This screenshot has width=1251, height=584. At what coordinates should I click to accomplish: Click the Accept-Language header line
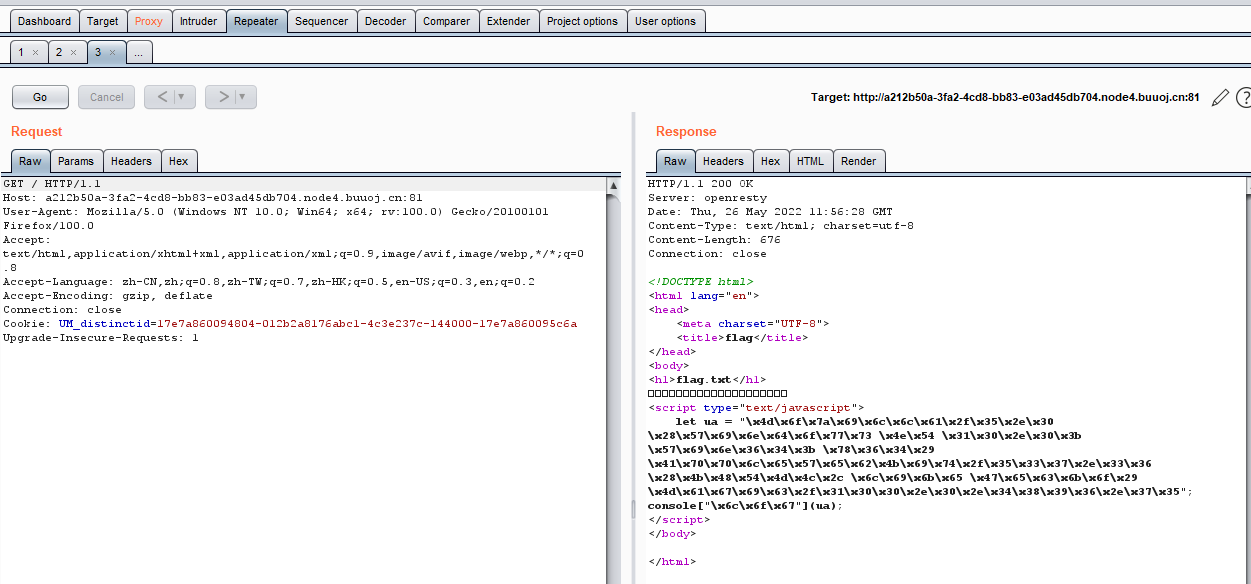[x=269, y=282]
